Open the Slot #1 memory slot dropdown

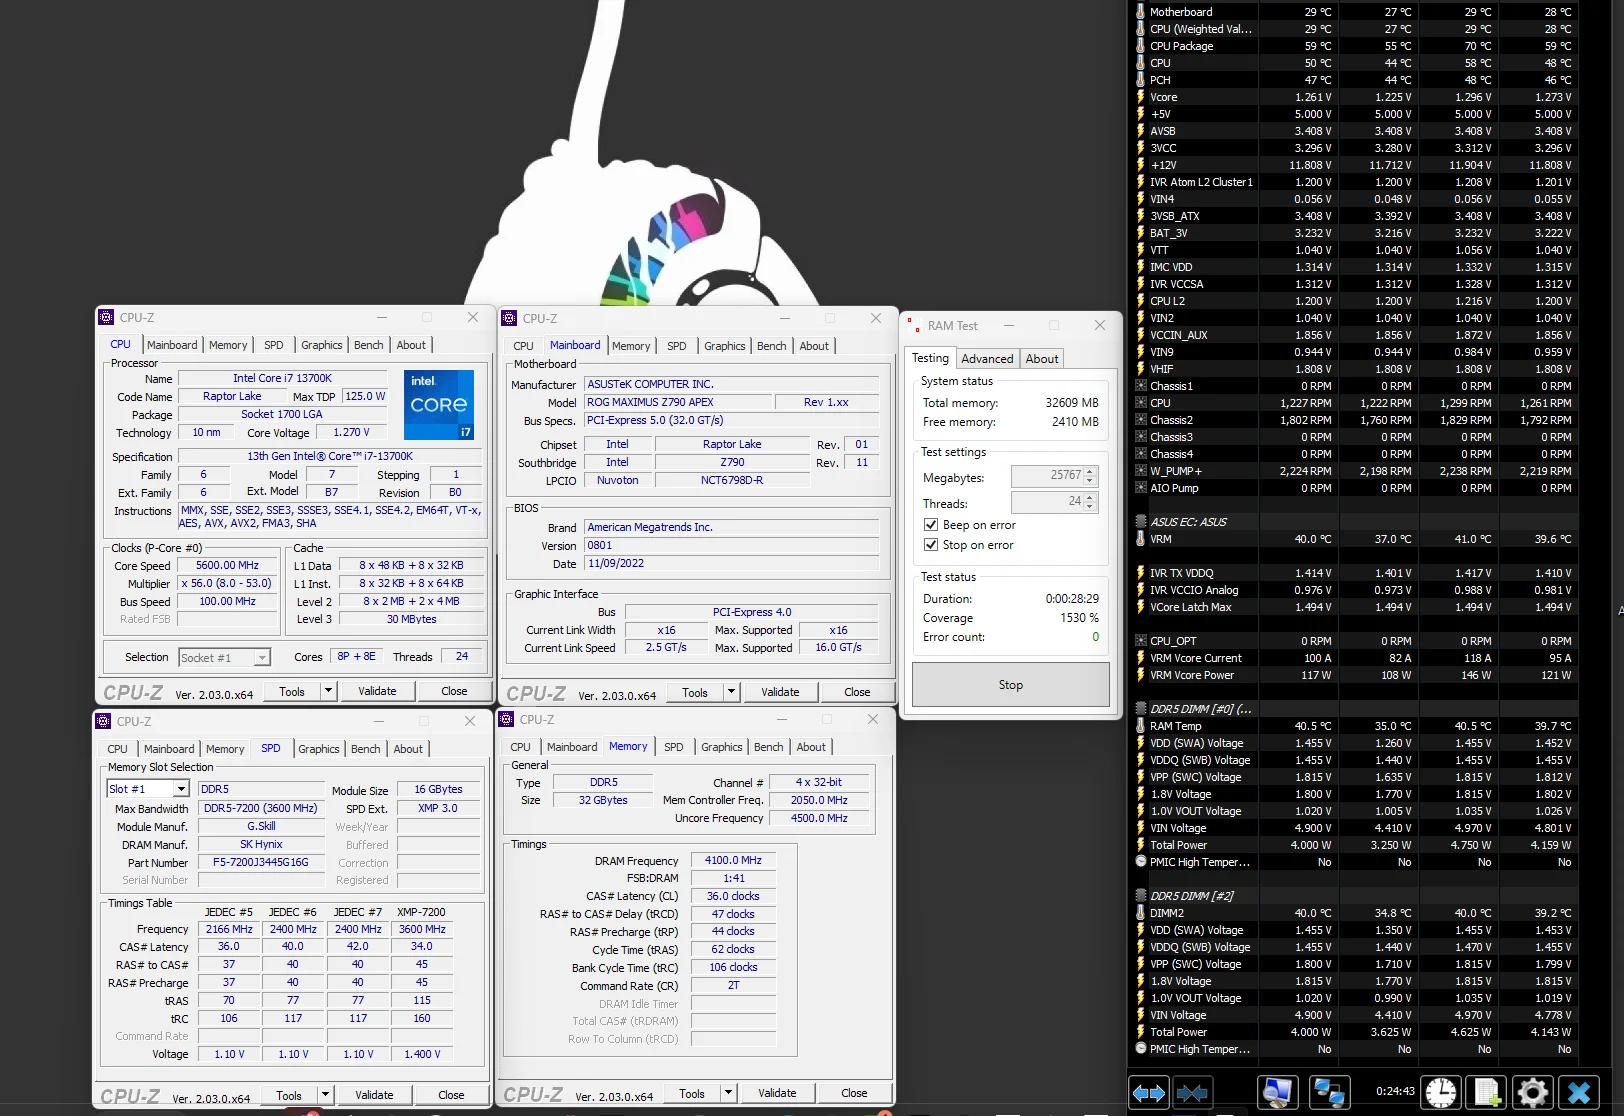click(x=148, y=789)
